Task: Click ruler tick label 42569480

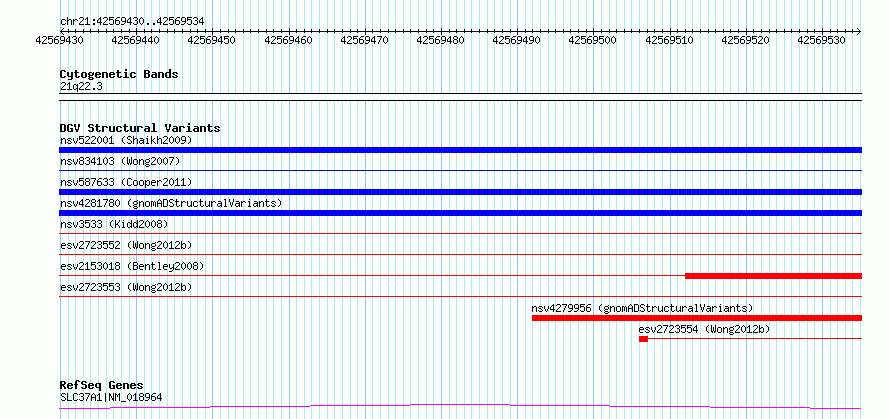Action: (x=440, y=40)
